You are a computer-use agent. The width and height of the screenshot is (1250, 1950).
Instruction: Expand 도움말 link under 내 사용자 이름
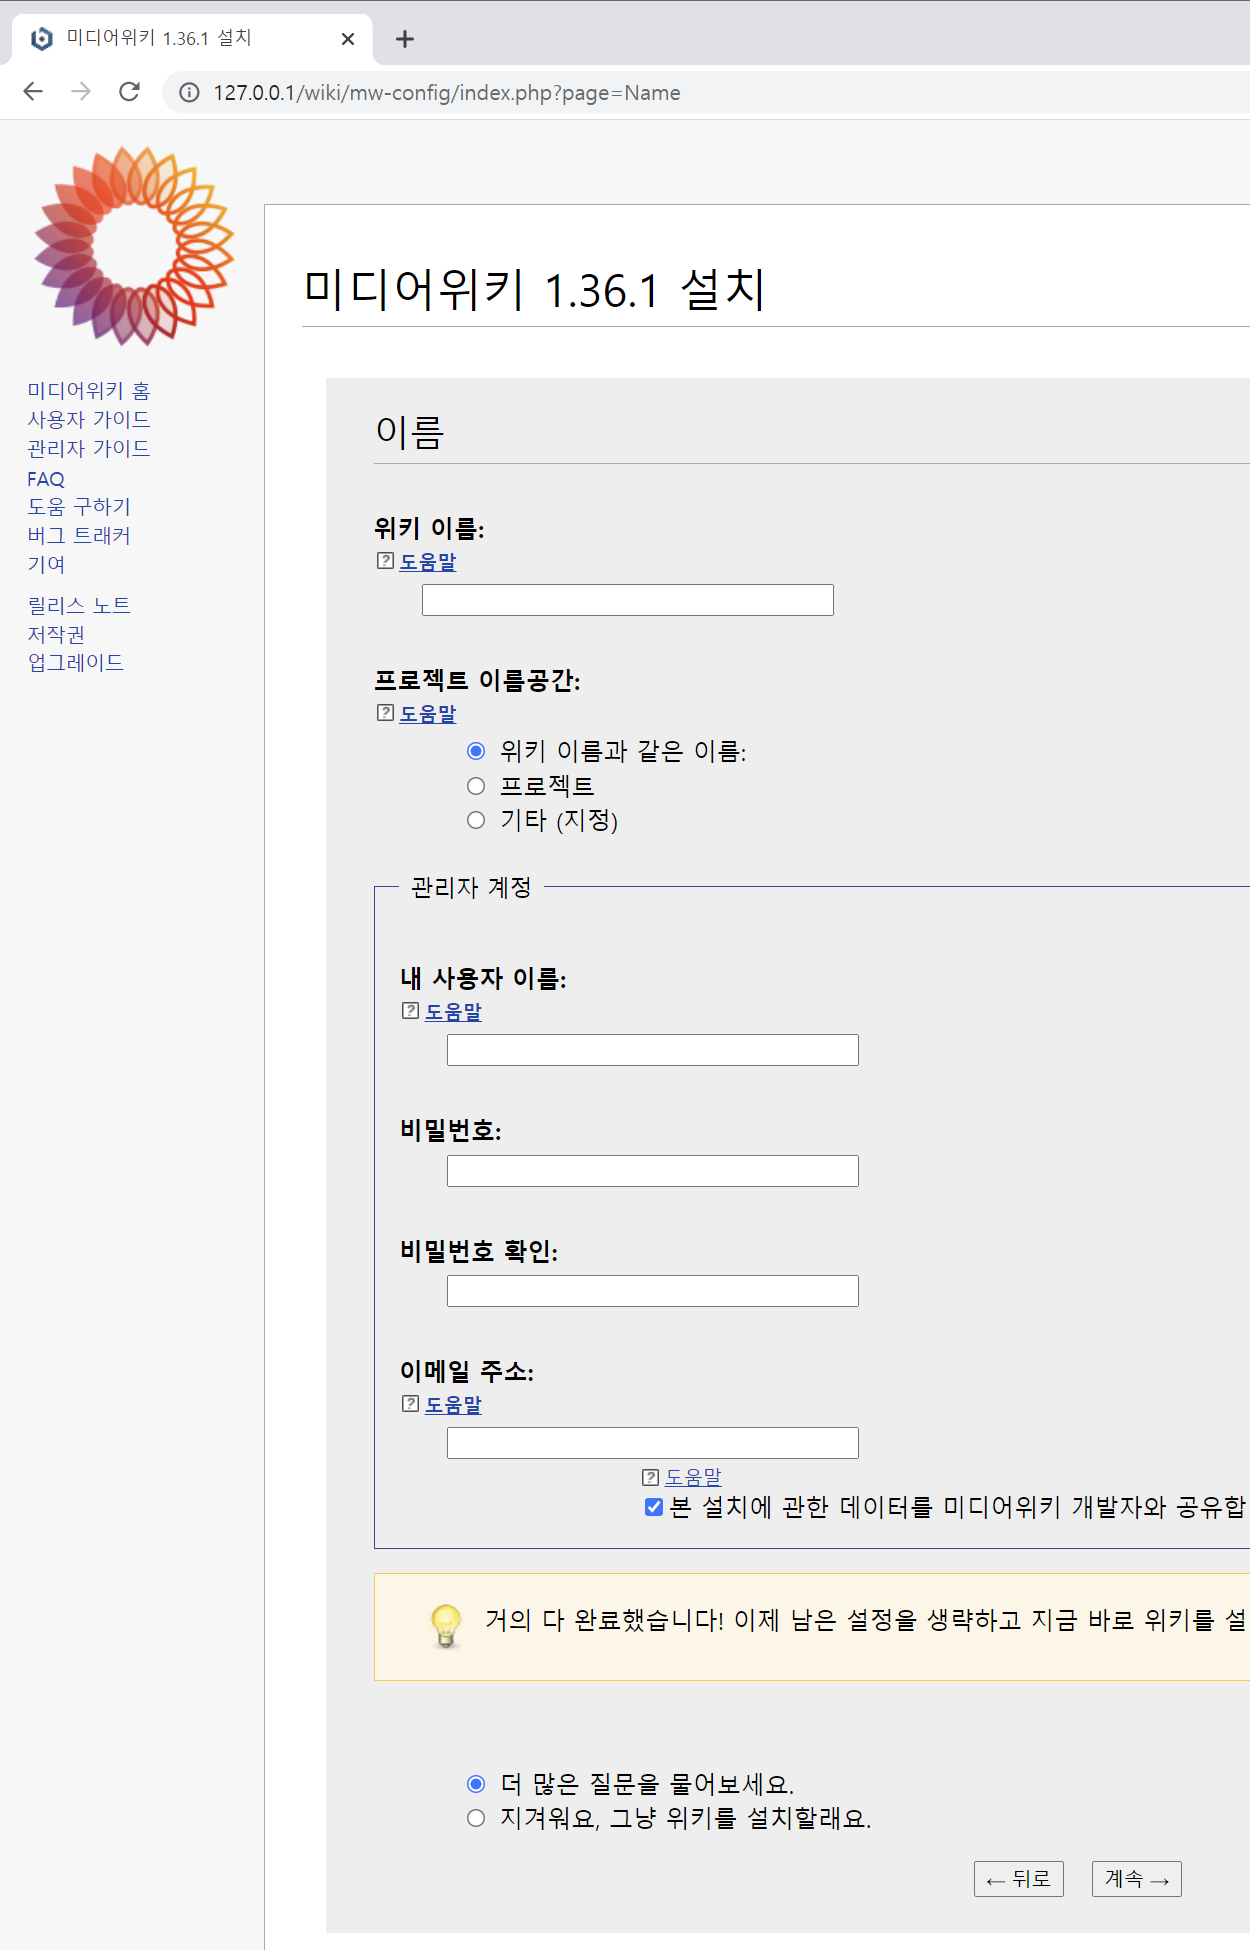tap(453, 1012)
